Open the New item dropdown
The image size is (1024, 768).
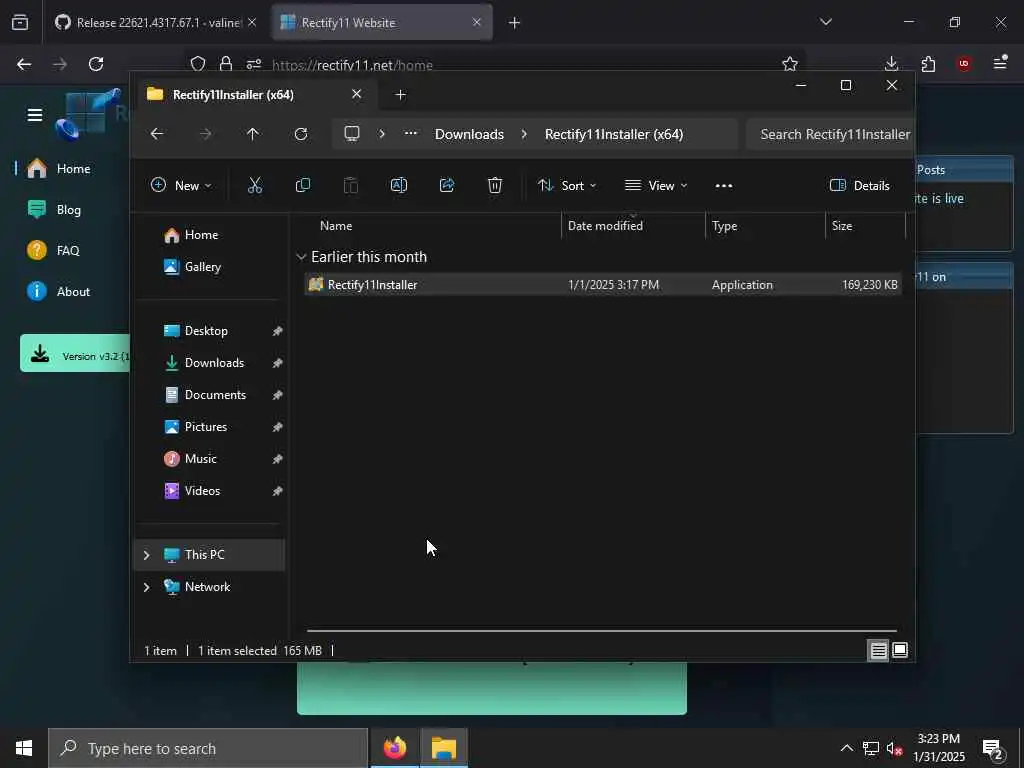(181, 185)
